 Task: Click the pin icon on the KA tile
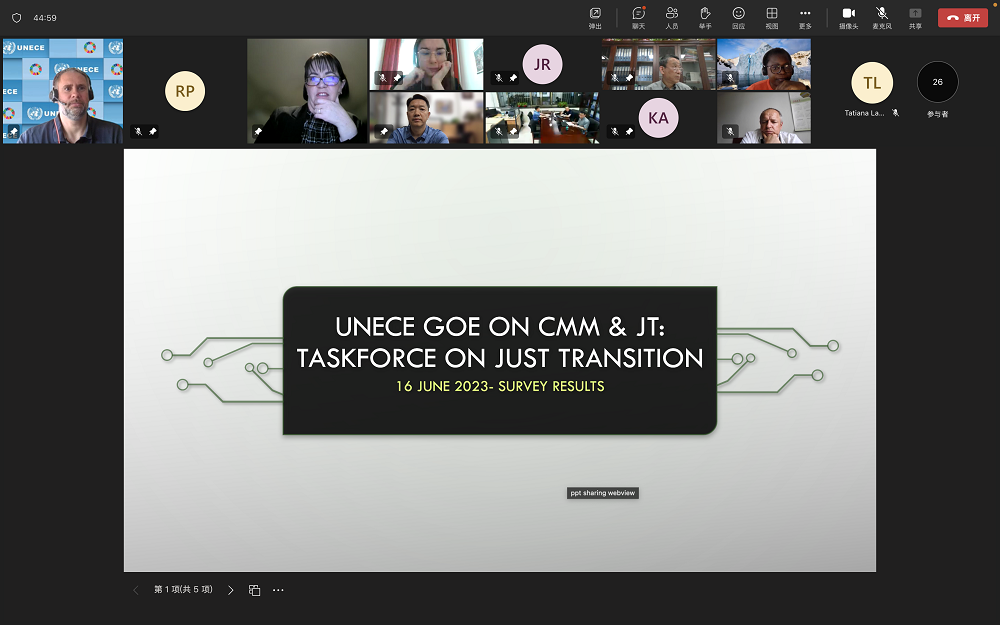629,131
